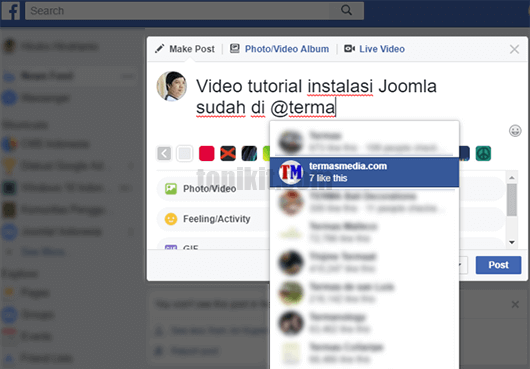The width and height of the screenshot is (530, 369).
Task: Open the audience dropdown beside Post
Action: (x=463, y=265)
